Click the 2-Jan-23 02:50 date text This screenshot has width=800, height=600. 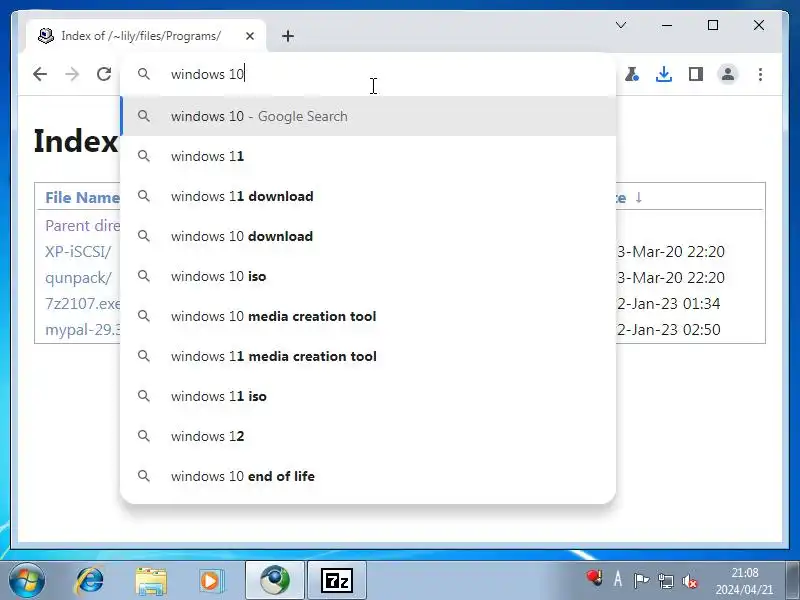point(668,330)
